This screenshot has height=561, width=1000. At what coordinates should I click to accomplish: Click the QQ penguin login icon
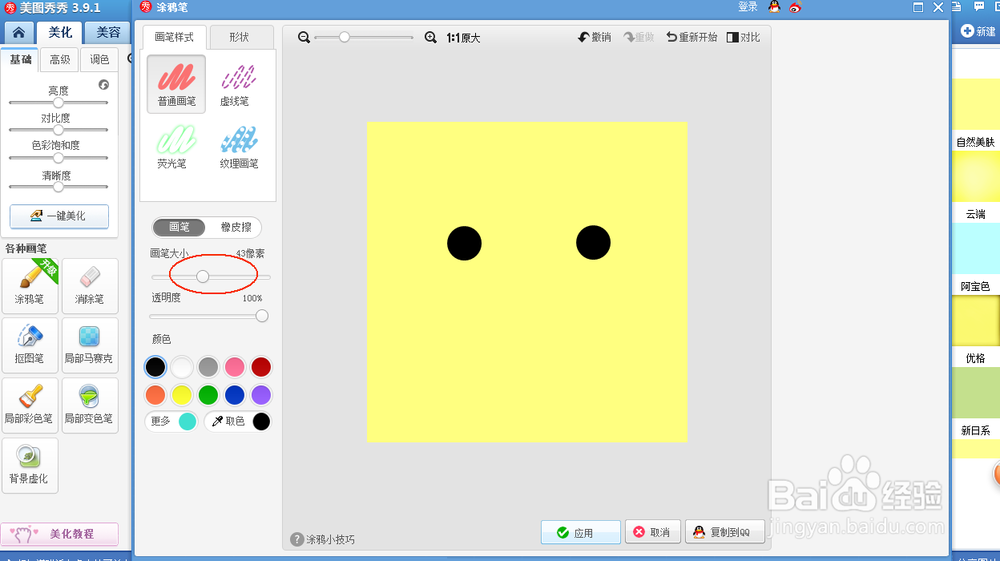774,7
